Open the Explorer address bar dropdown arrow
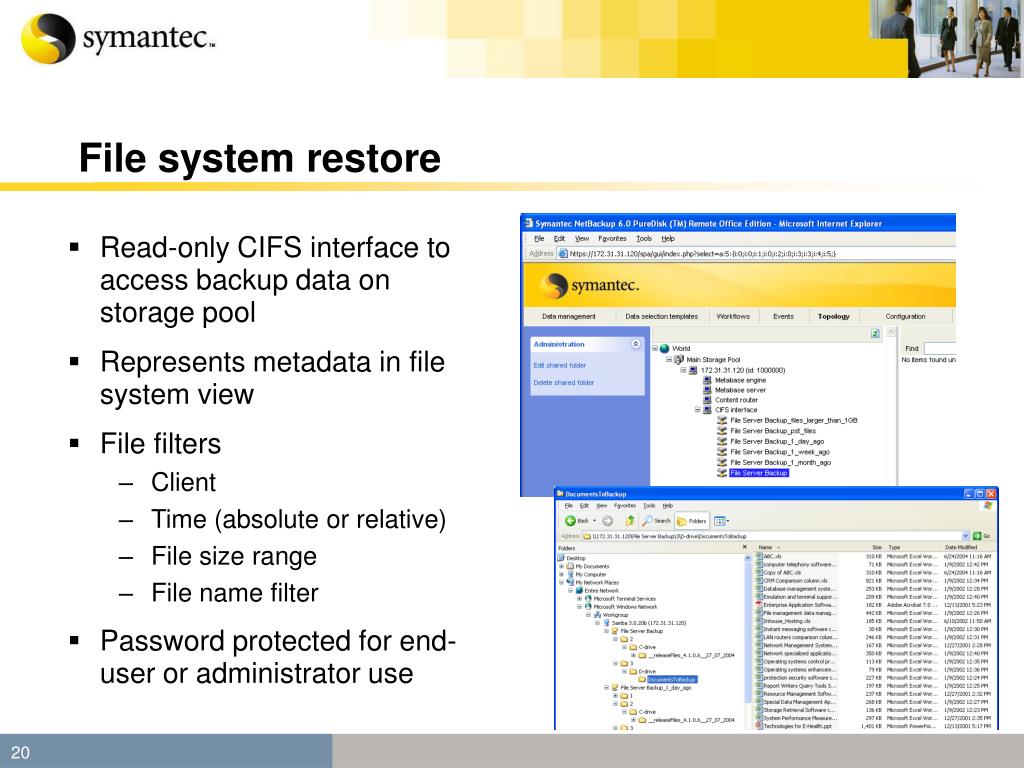 coord(966,536)
